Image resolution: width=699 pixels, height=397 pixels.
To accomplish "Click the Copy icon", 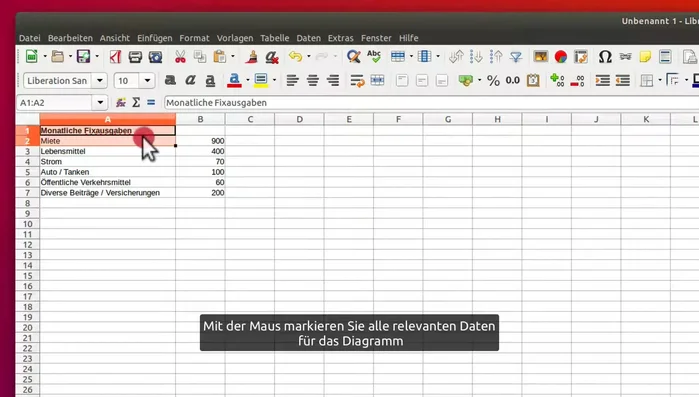I will [200, 57].
